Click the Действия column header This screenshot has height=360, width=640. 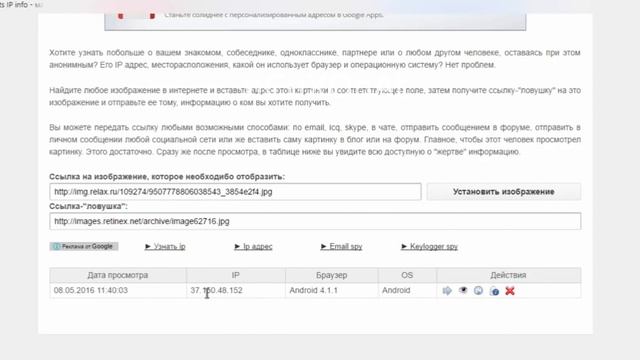[x=509, y=275]
